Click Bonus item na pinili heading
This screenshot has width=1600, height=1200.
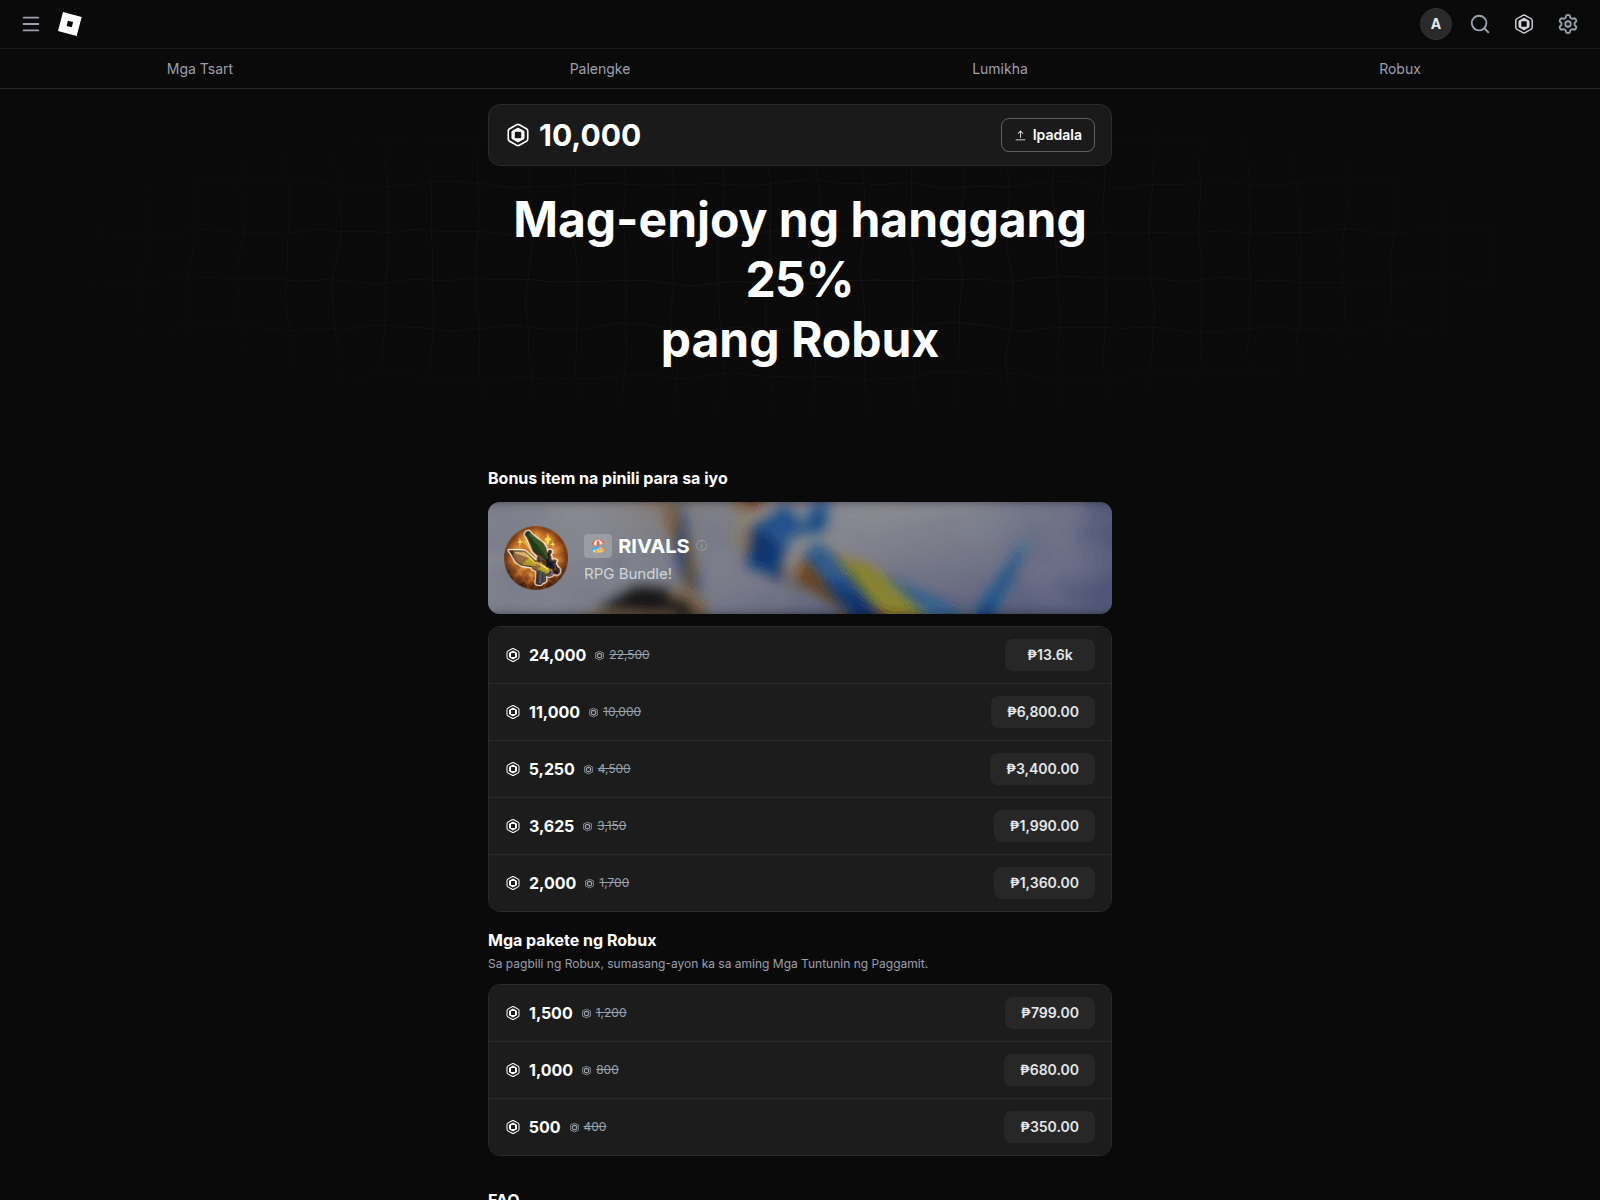pos(608,478)
